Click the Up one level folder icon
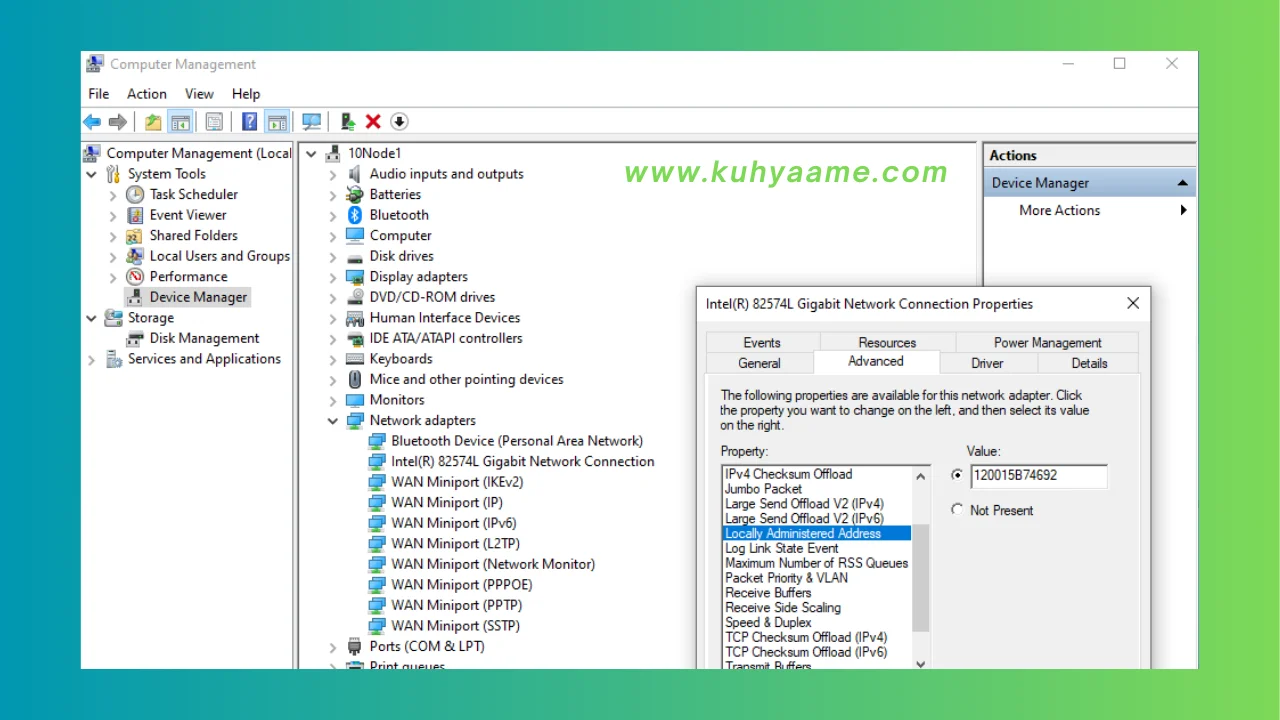Viewport: 1280px width, 720px height. click(153, 122)
